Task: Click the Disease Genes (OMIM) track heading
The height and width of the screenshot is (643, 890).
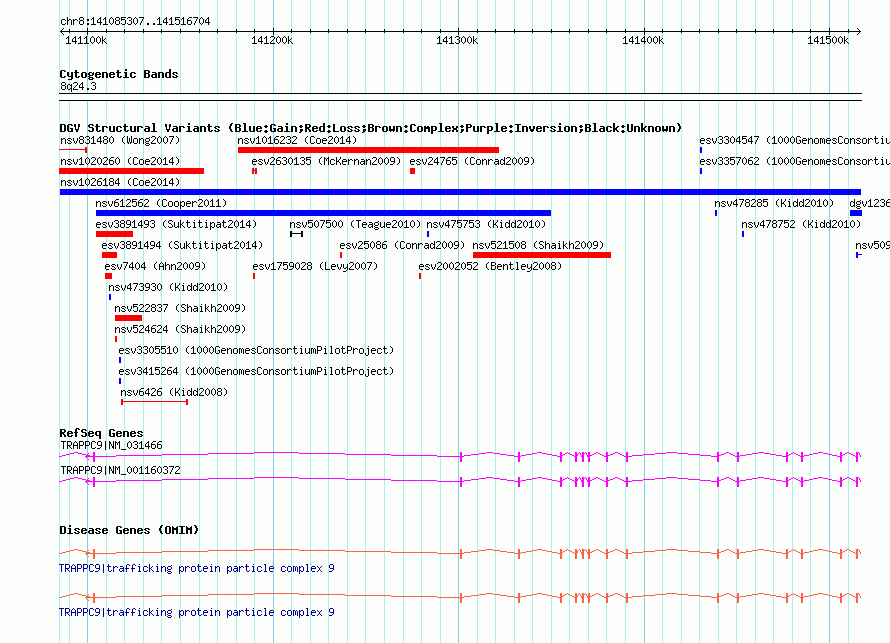Action: (x=129, y=530)
